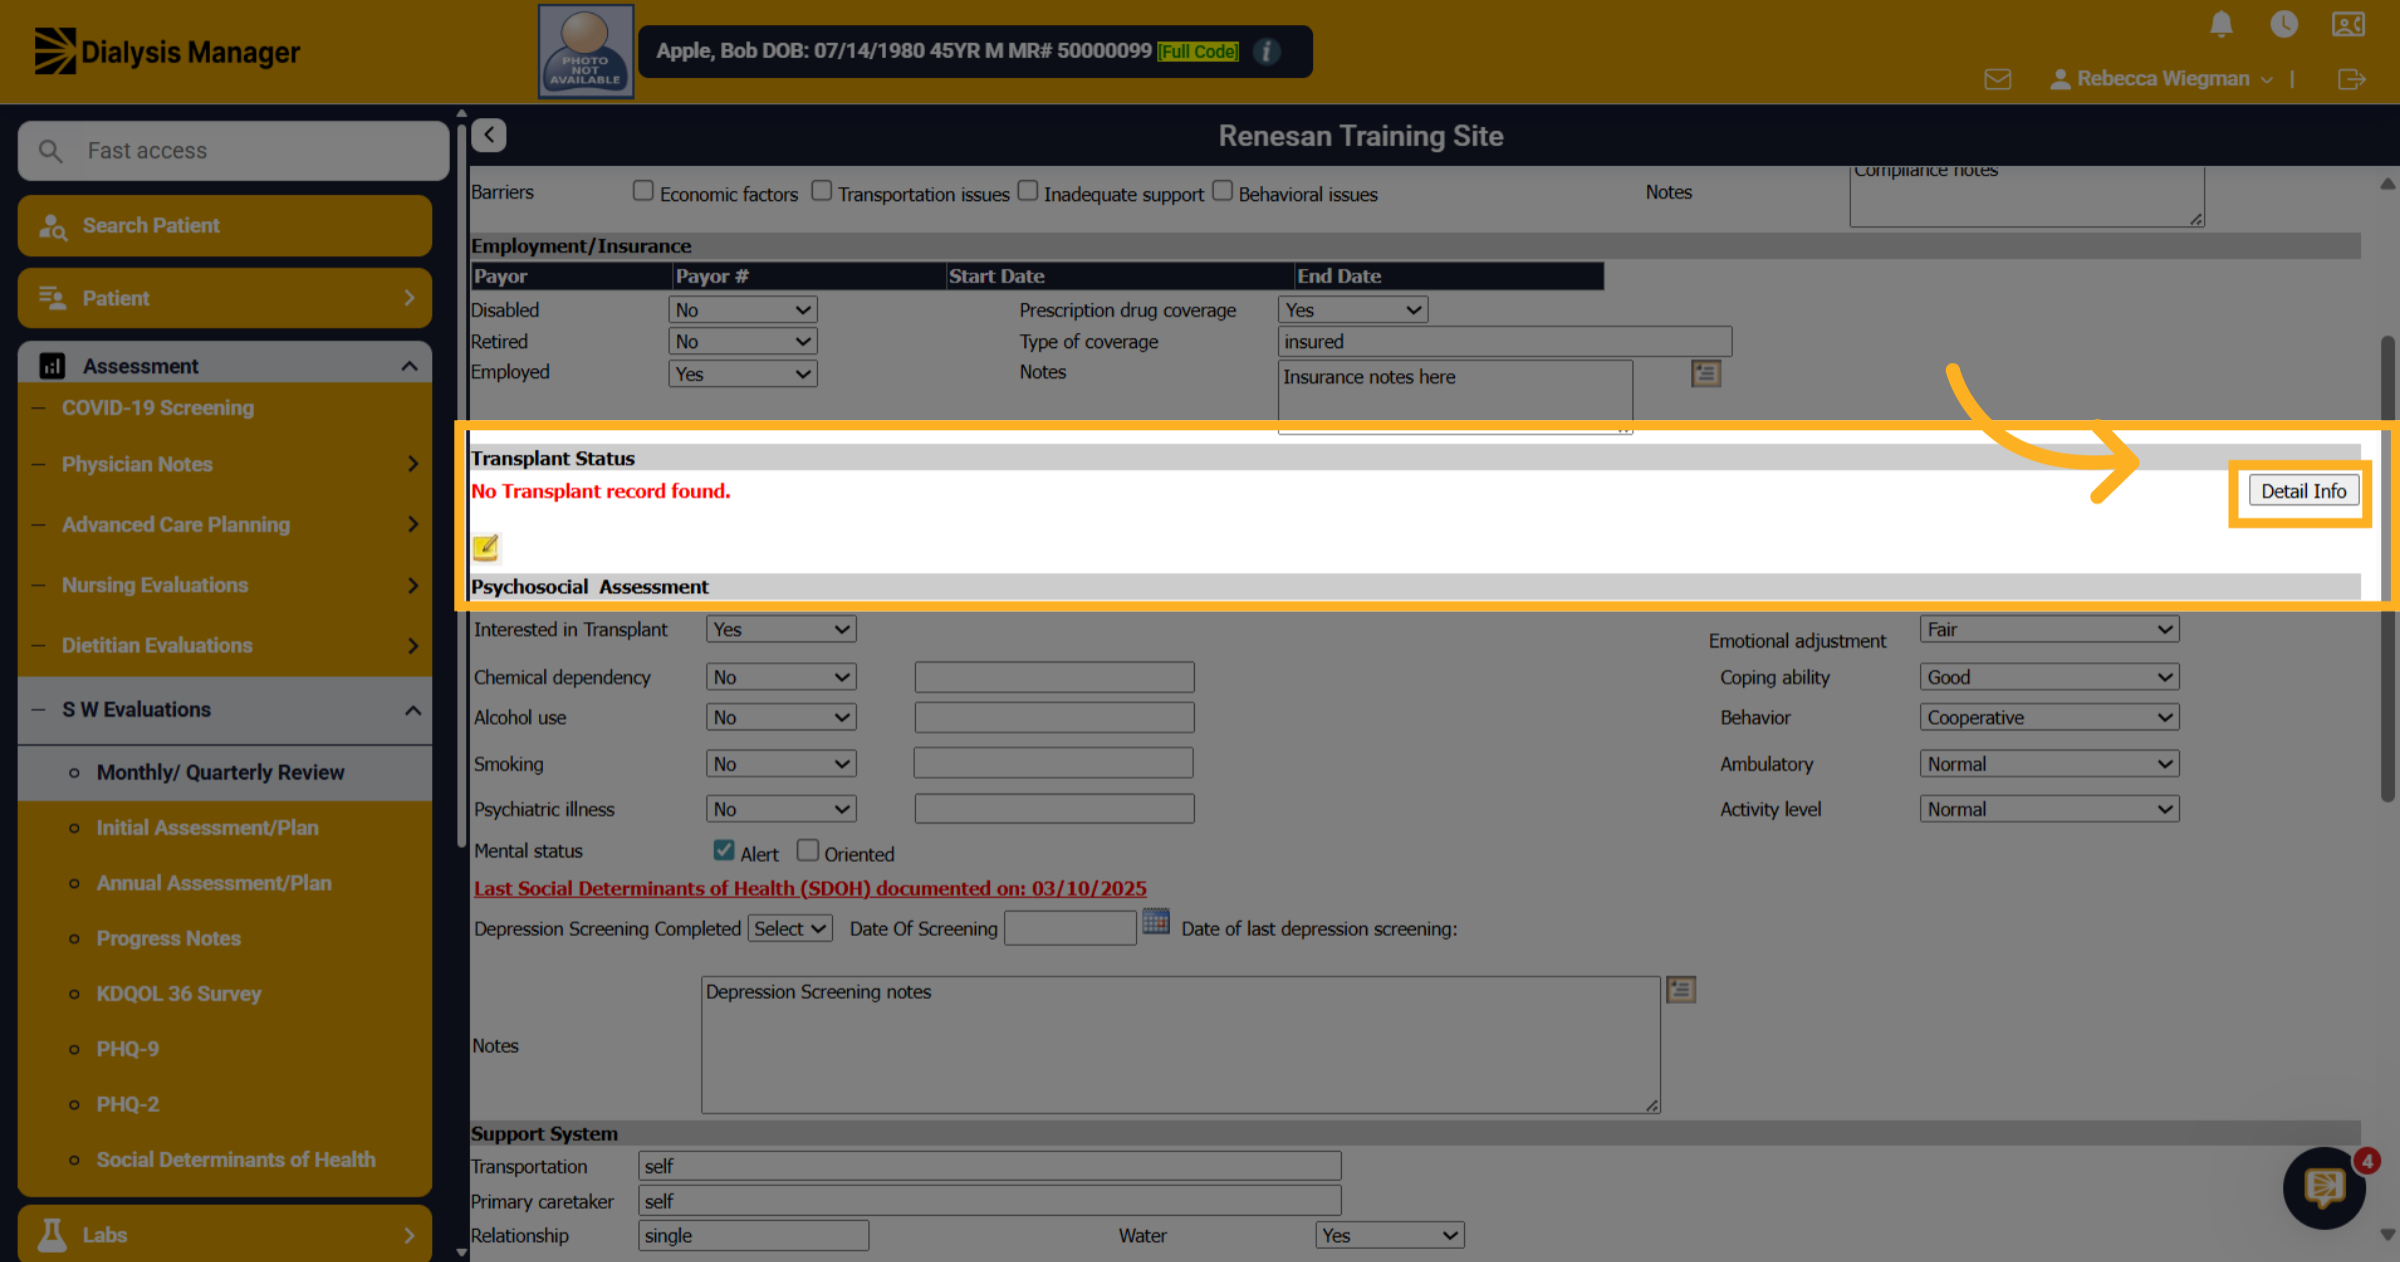Open Depression Screening Completed dropdown
2400x1262 pixels.
(x=791, y=929)
